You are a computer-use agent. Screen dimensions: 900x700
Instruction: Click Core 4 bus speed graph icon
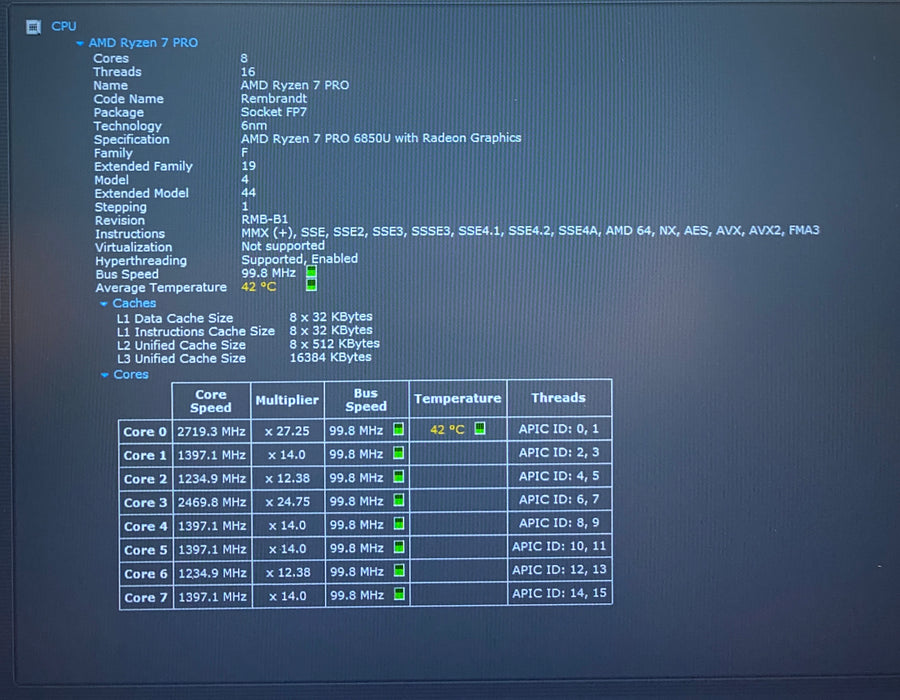click(x=399, y=524)
